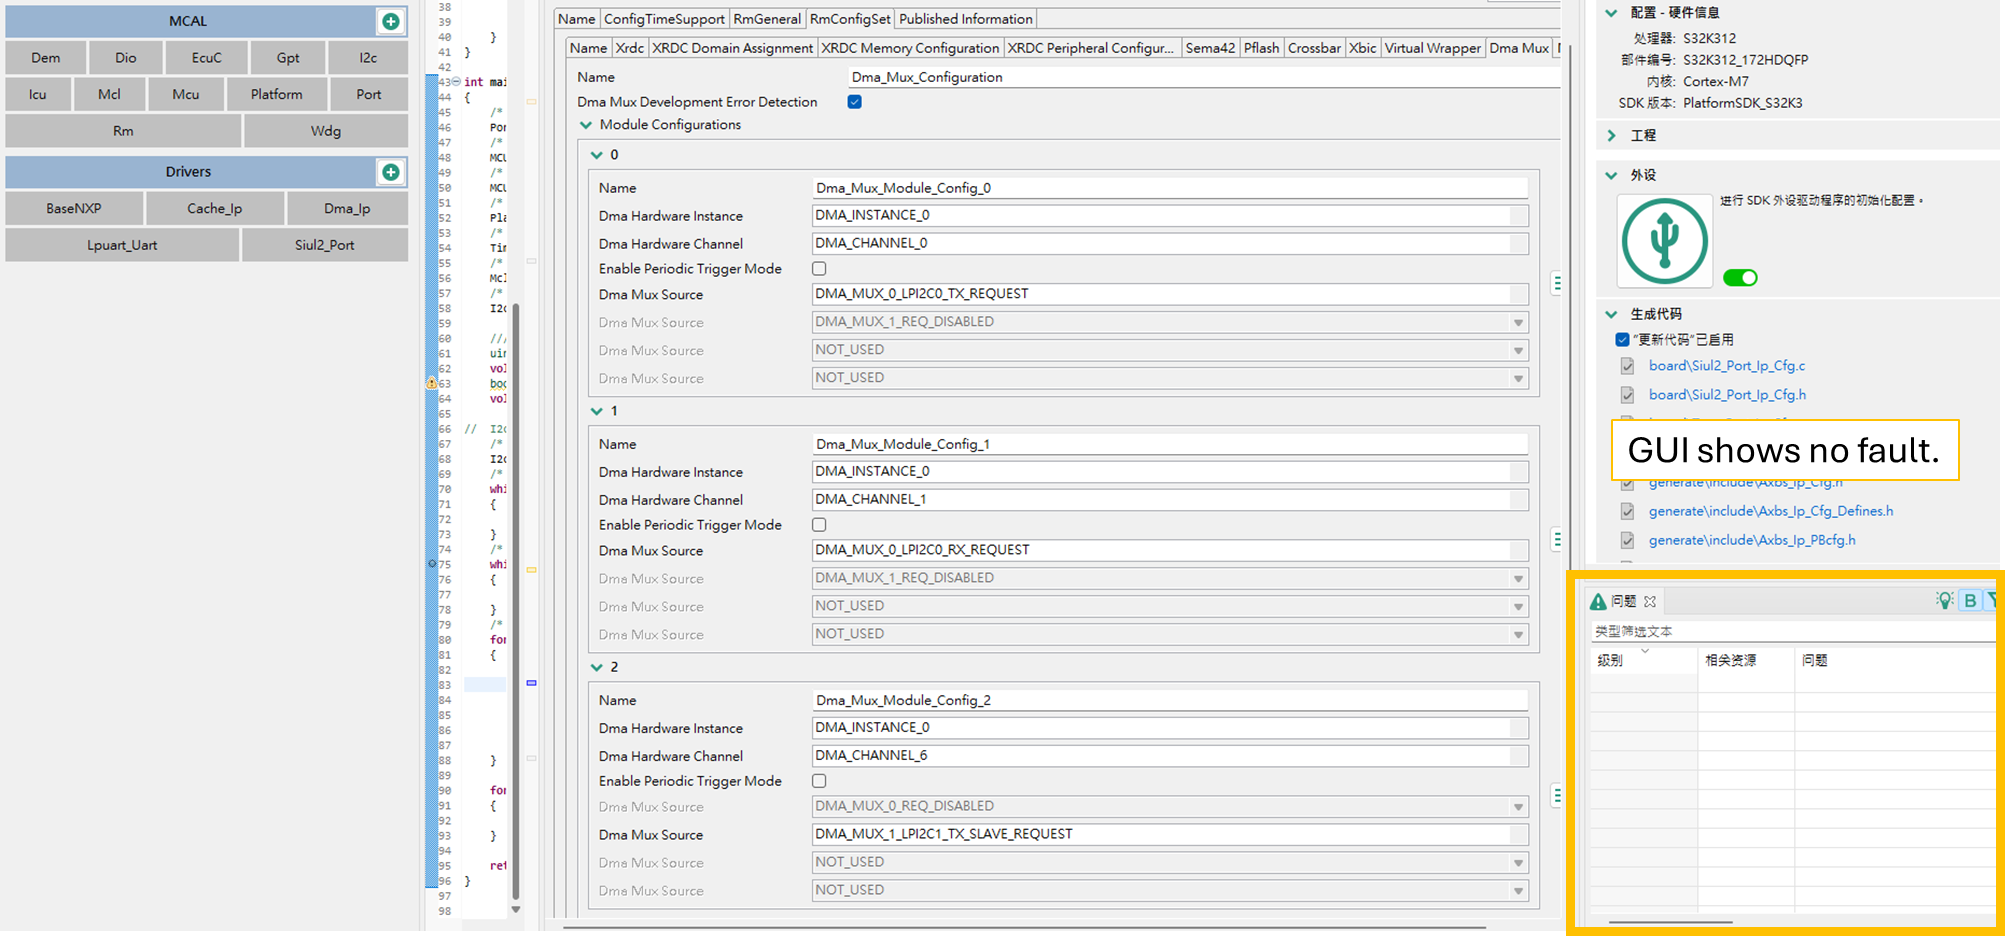This screenshot has width=2005, height=936.
Task: Click the 相关资源 column header in Problems
Action: click(x=1746, y=660)
